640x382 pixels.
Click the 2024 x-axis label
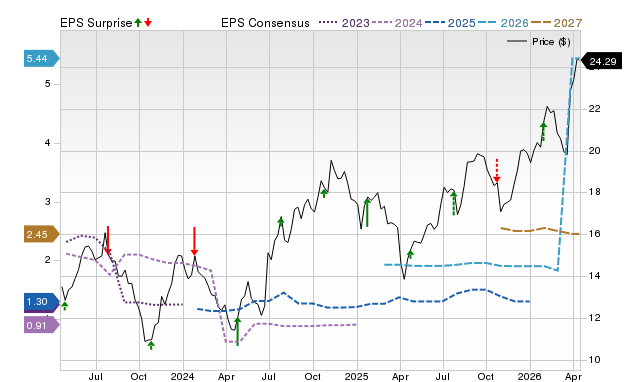point(182,376)
